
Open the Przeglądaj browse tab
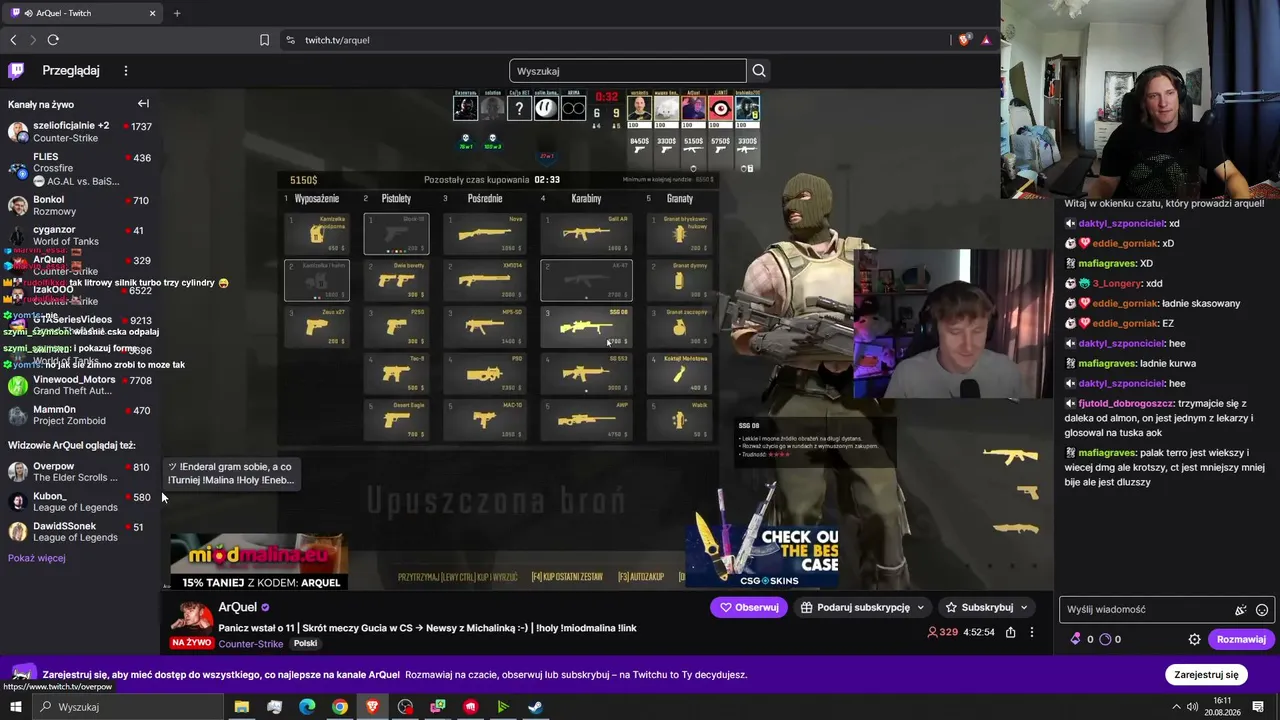pos(71,71)
